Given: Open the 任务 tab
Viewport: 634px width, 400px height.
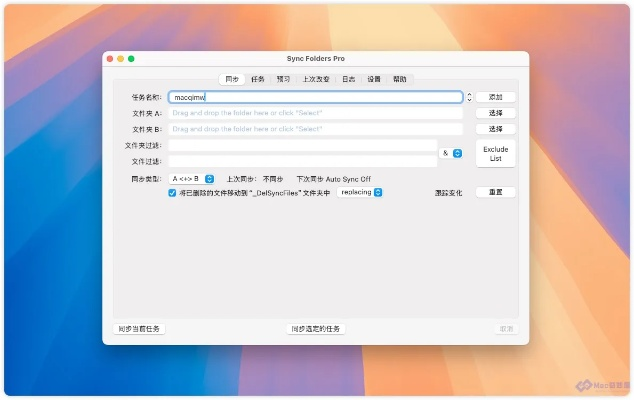Looking at the screenshot, I should pyautogui.click(x=258, y=79).
